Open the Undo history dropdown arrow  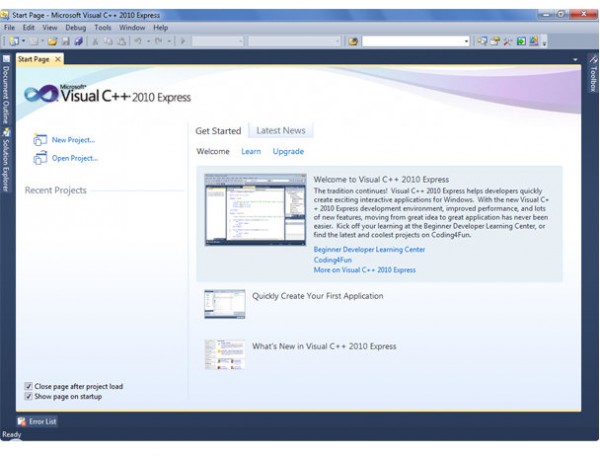148,41
